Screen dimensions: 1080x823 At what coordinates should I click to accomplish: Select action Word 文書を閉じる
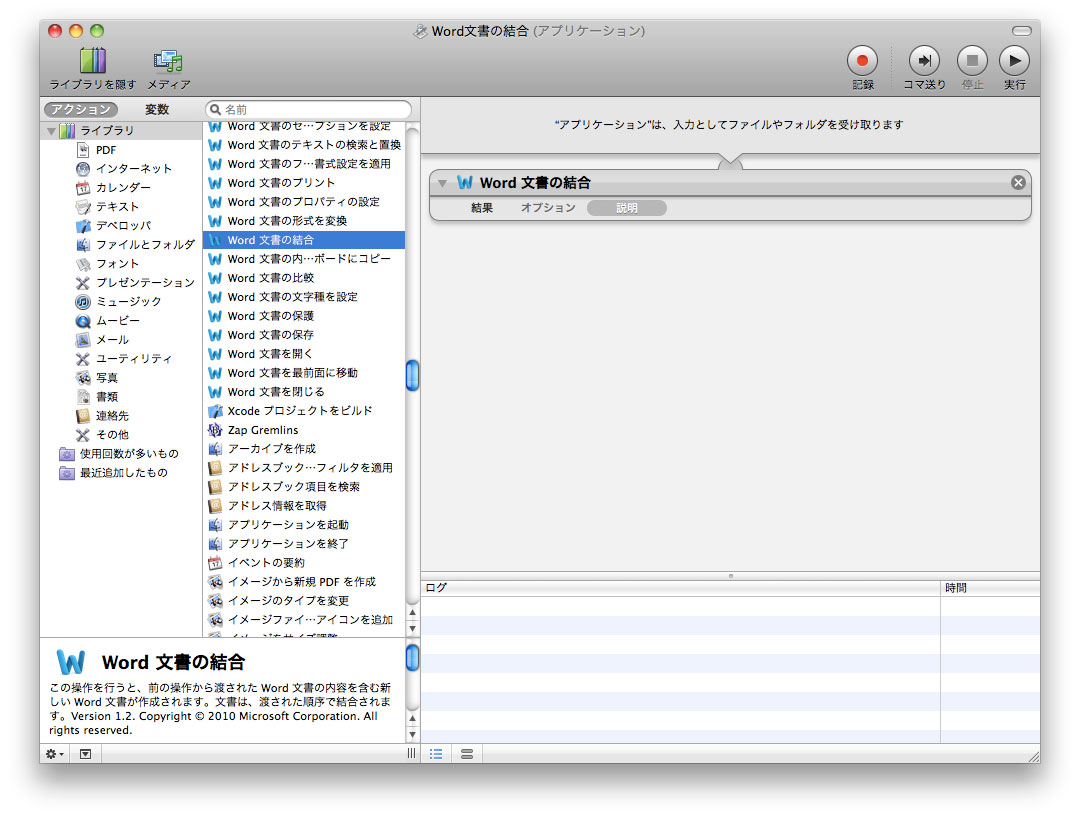(x=304, y=392)
